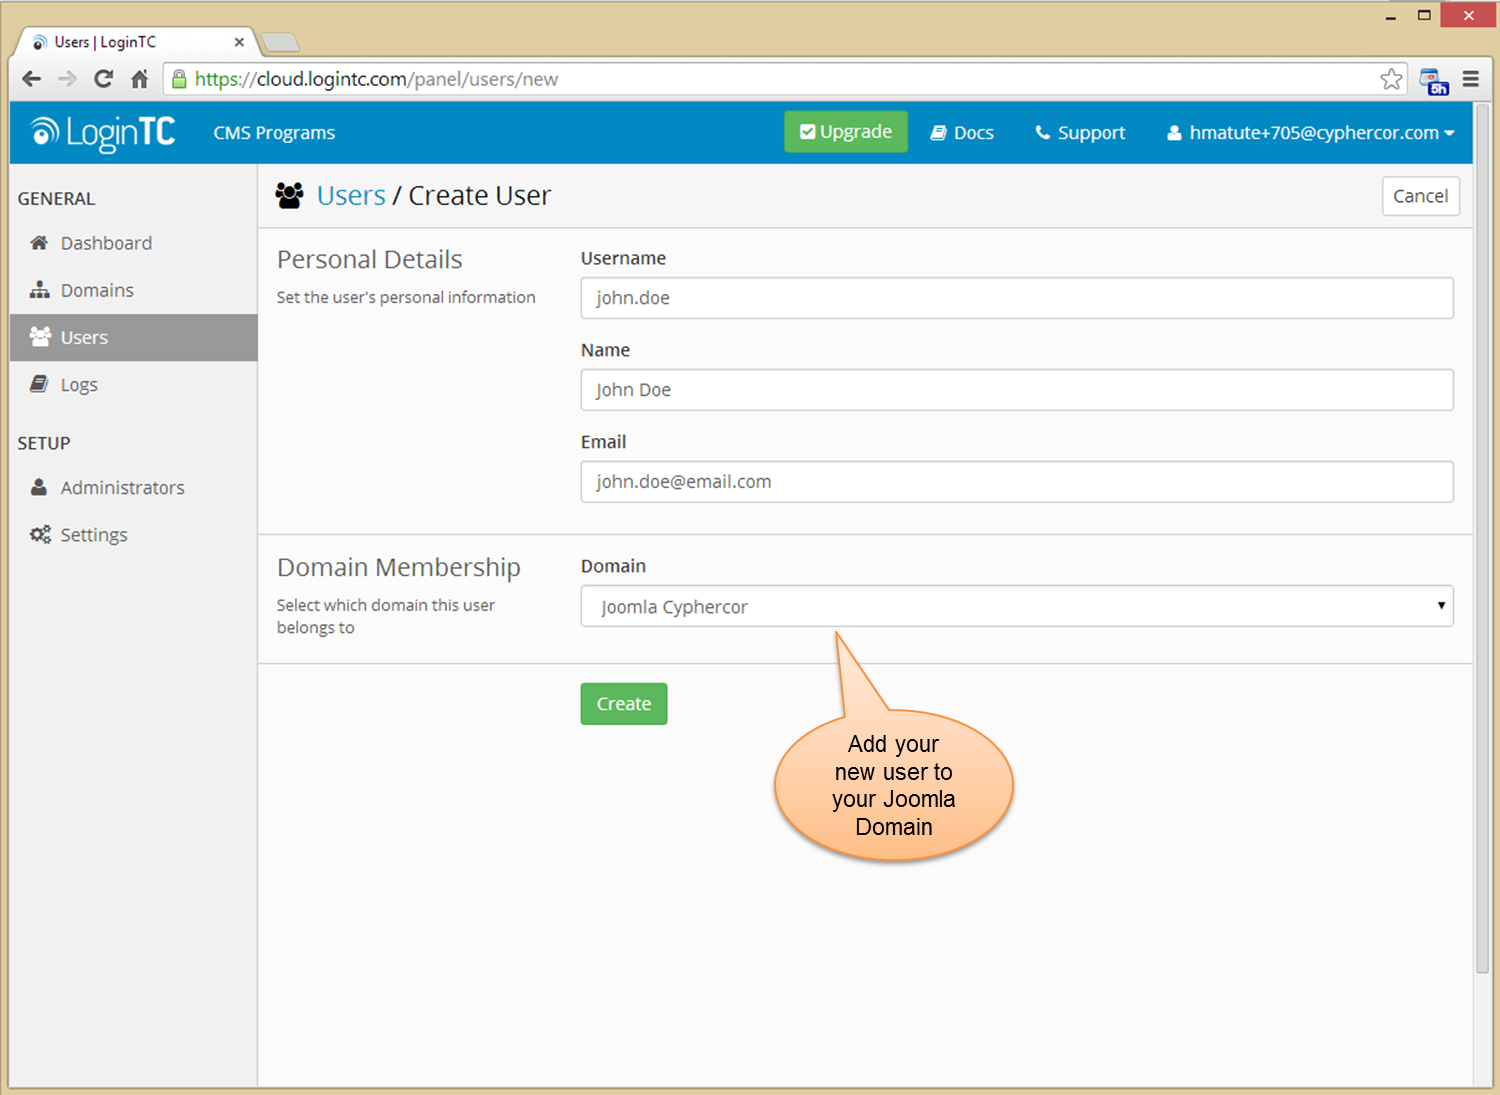Reload the page with refresh icon
Screen dimensions: 1500x1095
pyautogui.click(x=103, y=79)
